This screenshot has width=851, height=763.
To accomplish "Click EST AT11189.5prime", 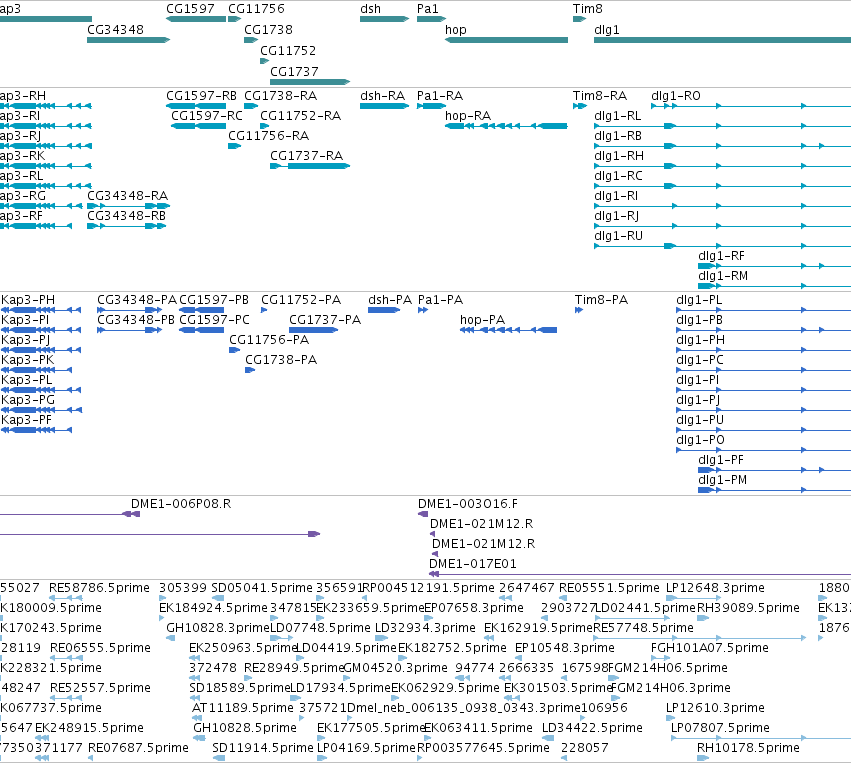I will pos(196,718).
